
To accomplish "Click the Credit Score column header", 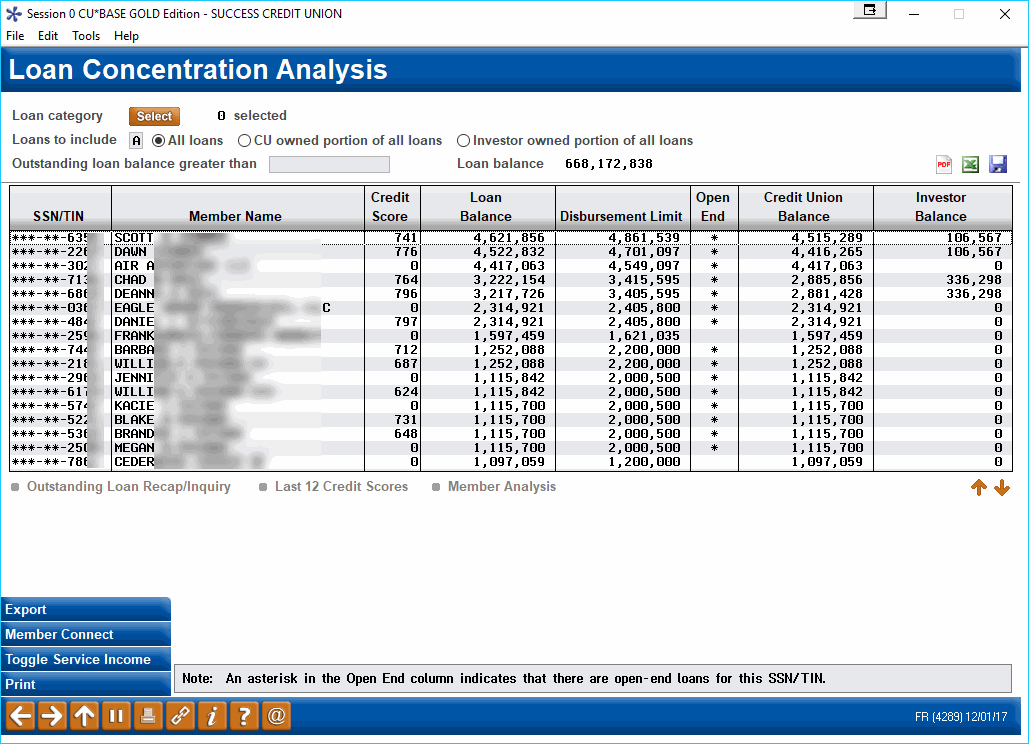I will [392, 208].
